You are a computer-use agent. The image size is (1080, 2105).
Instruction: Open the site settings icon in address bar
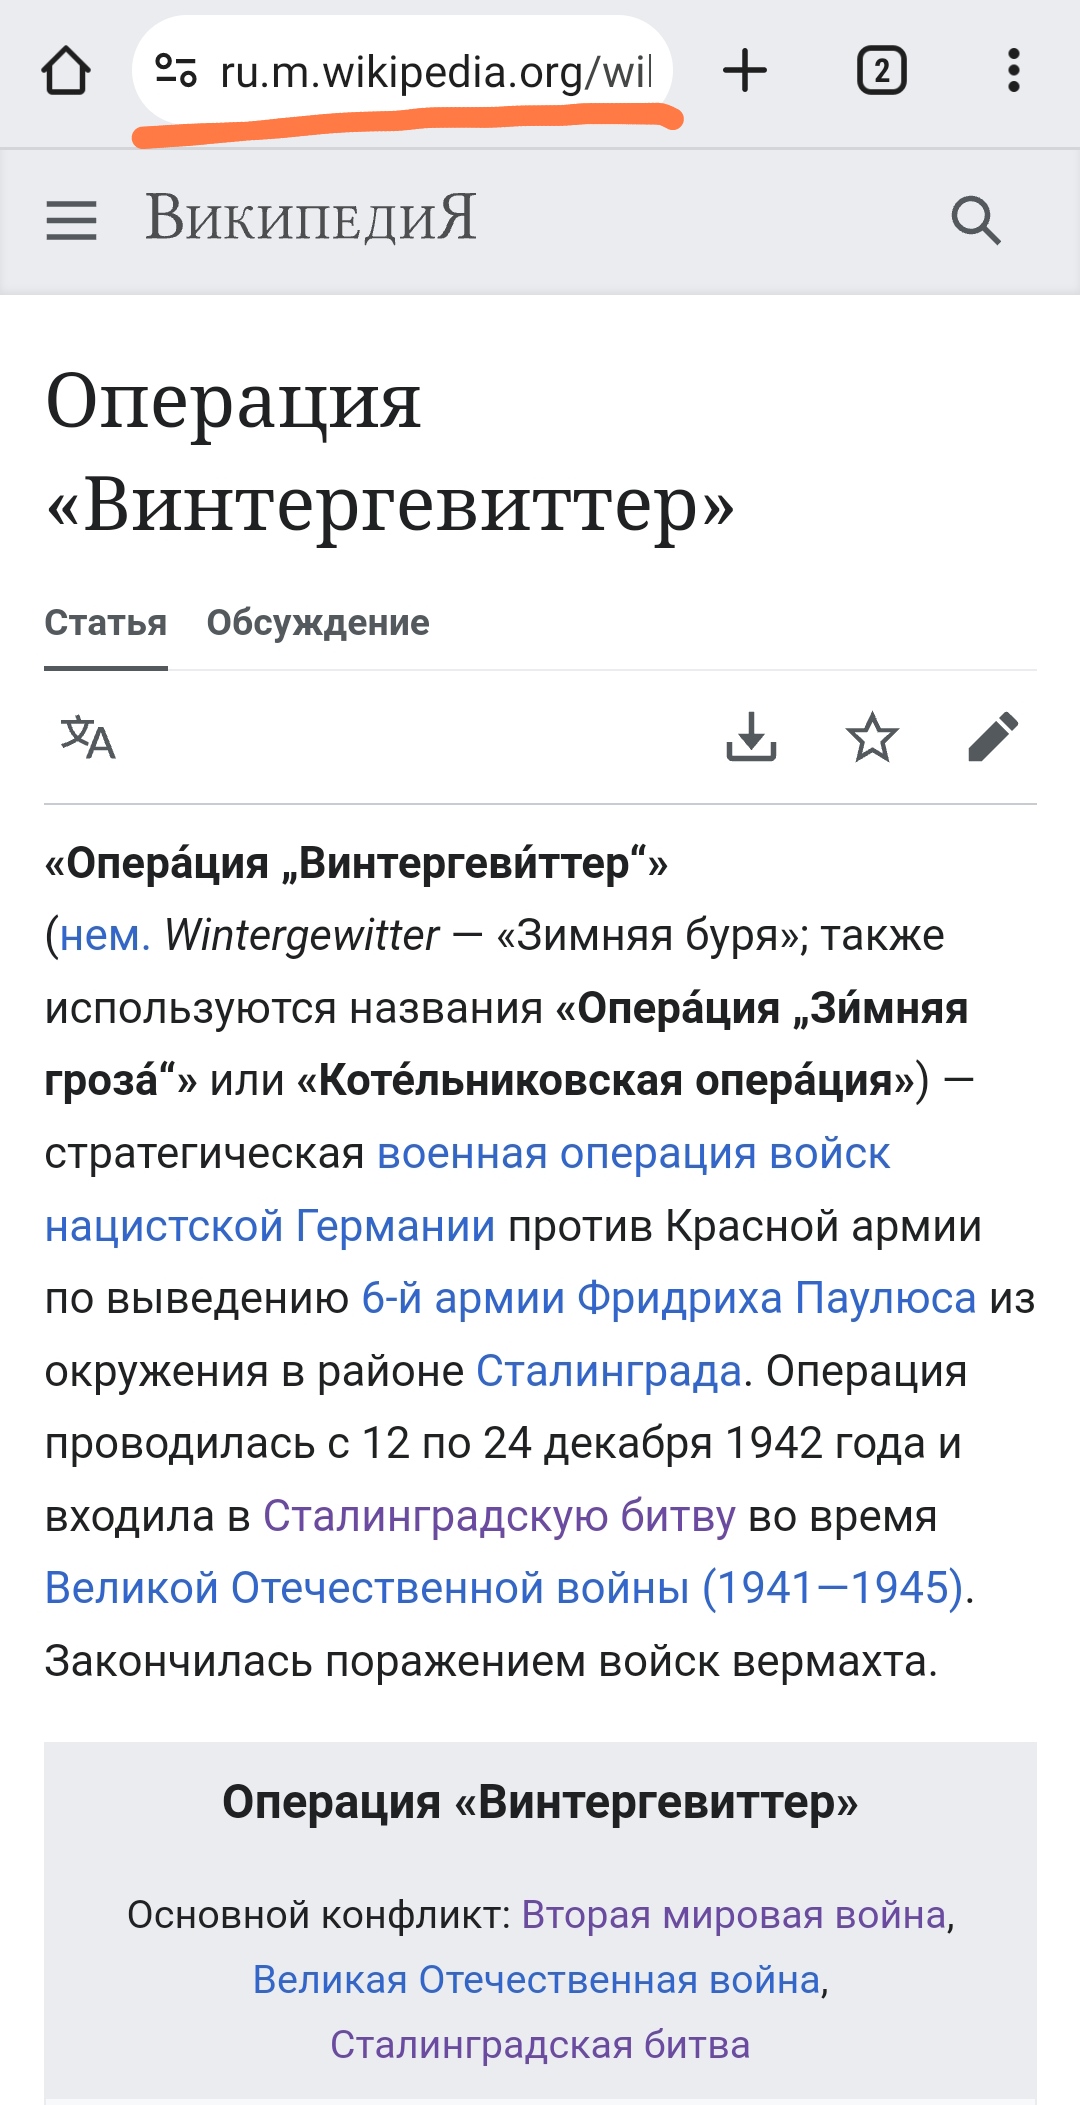point(176,71)
